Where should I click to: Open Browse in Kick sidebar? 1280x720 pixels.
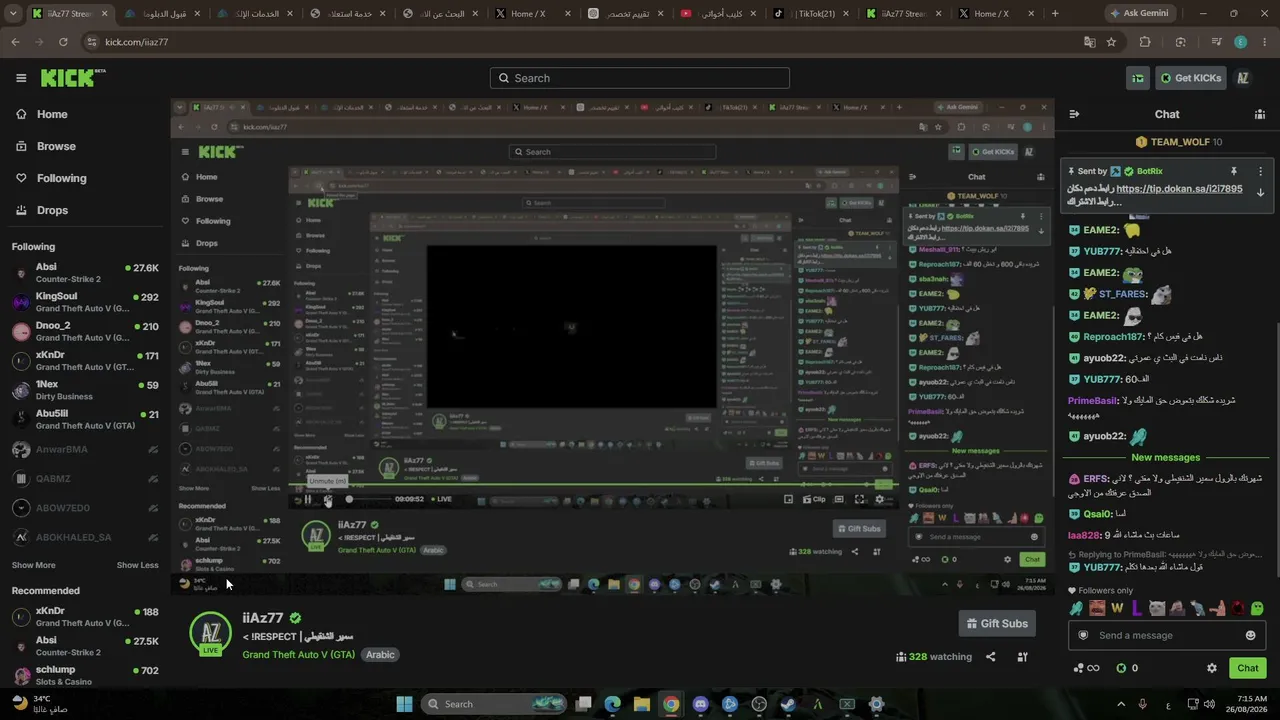[56, 146]
